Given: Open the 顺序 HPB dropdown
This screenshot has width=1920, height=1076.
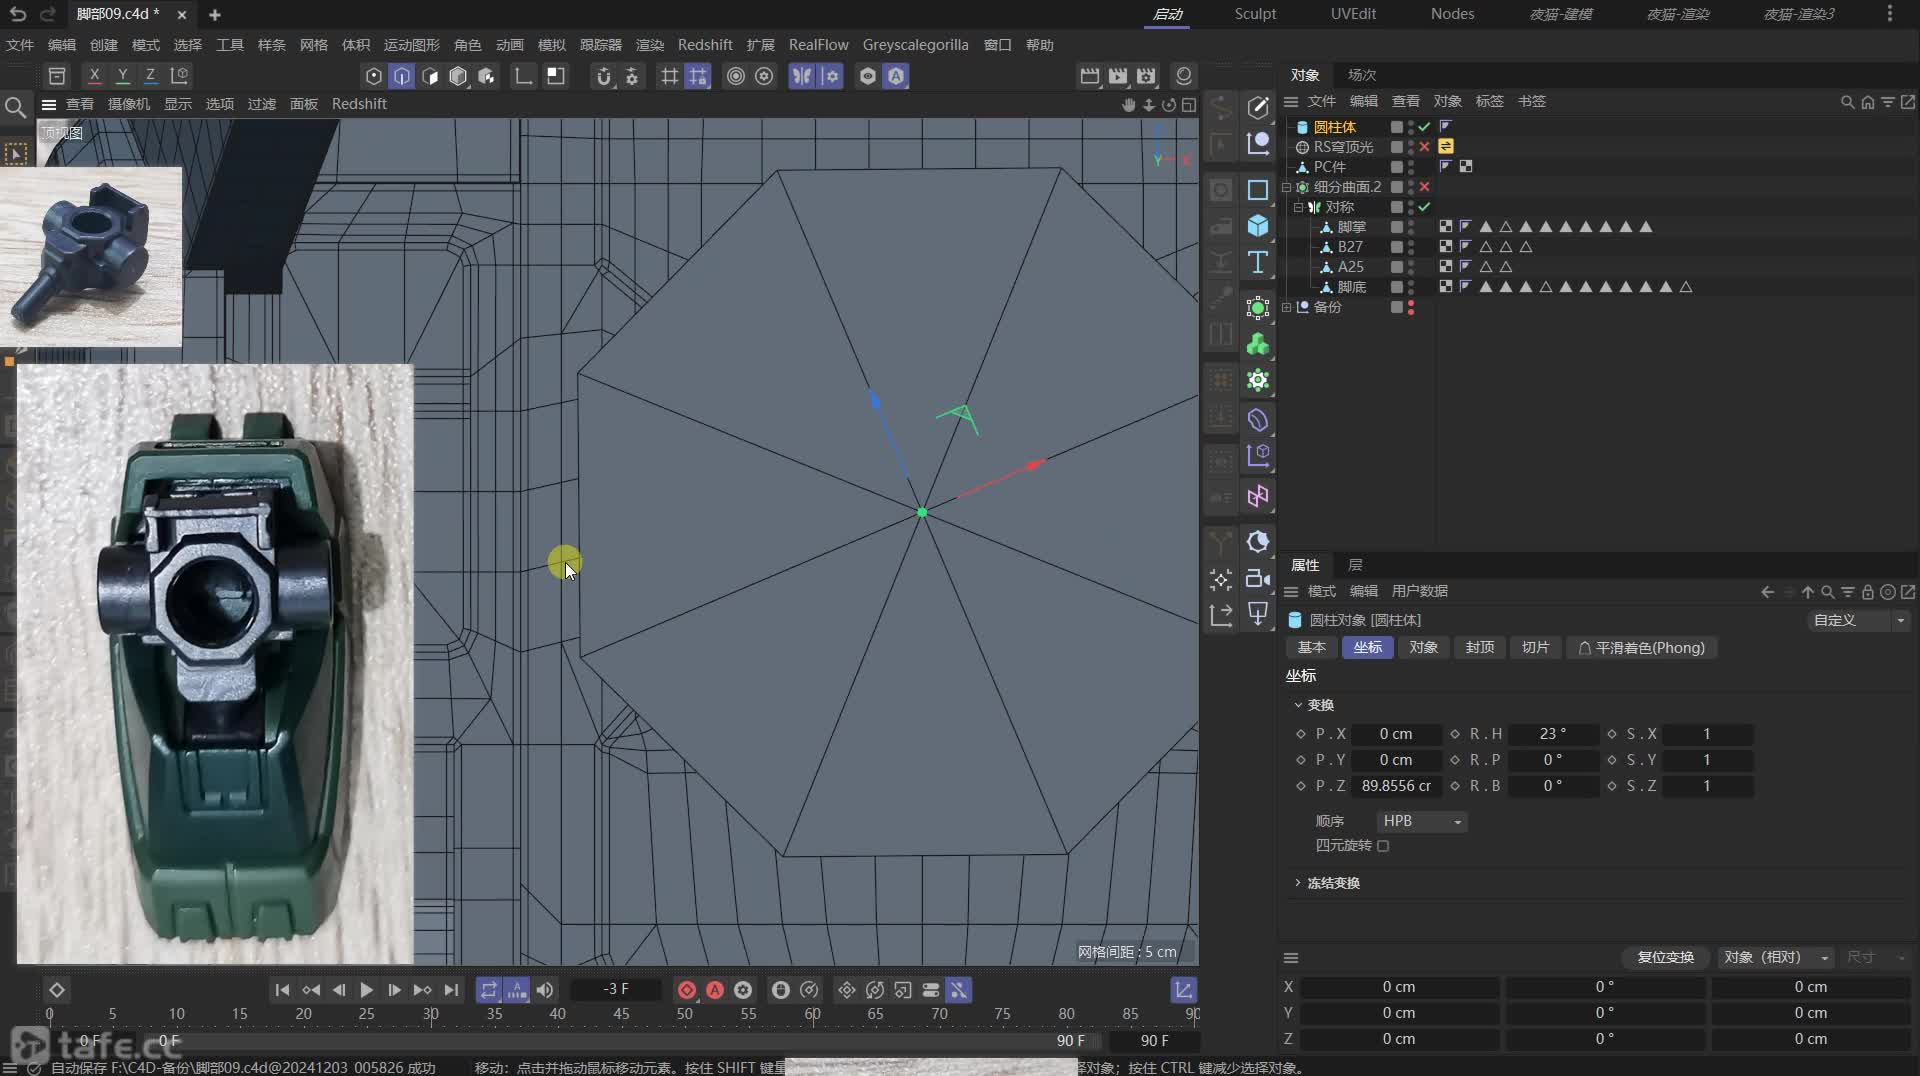Looking at the screenshot, I should click(1421, 821).
